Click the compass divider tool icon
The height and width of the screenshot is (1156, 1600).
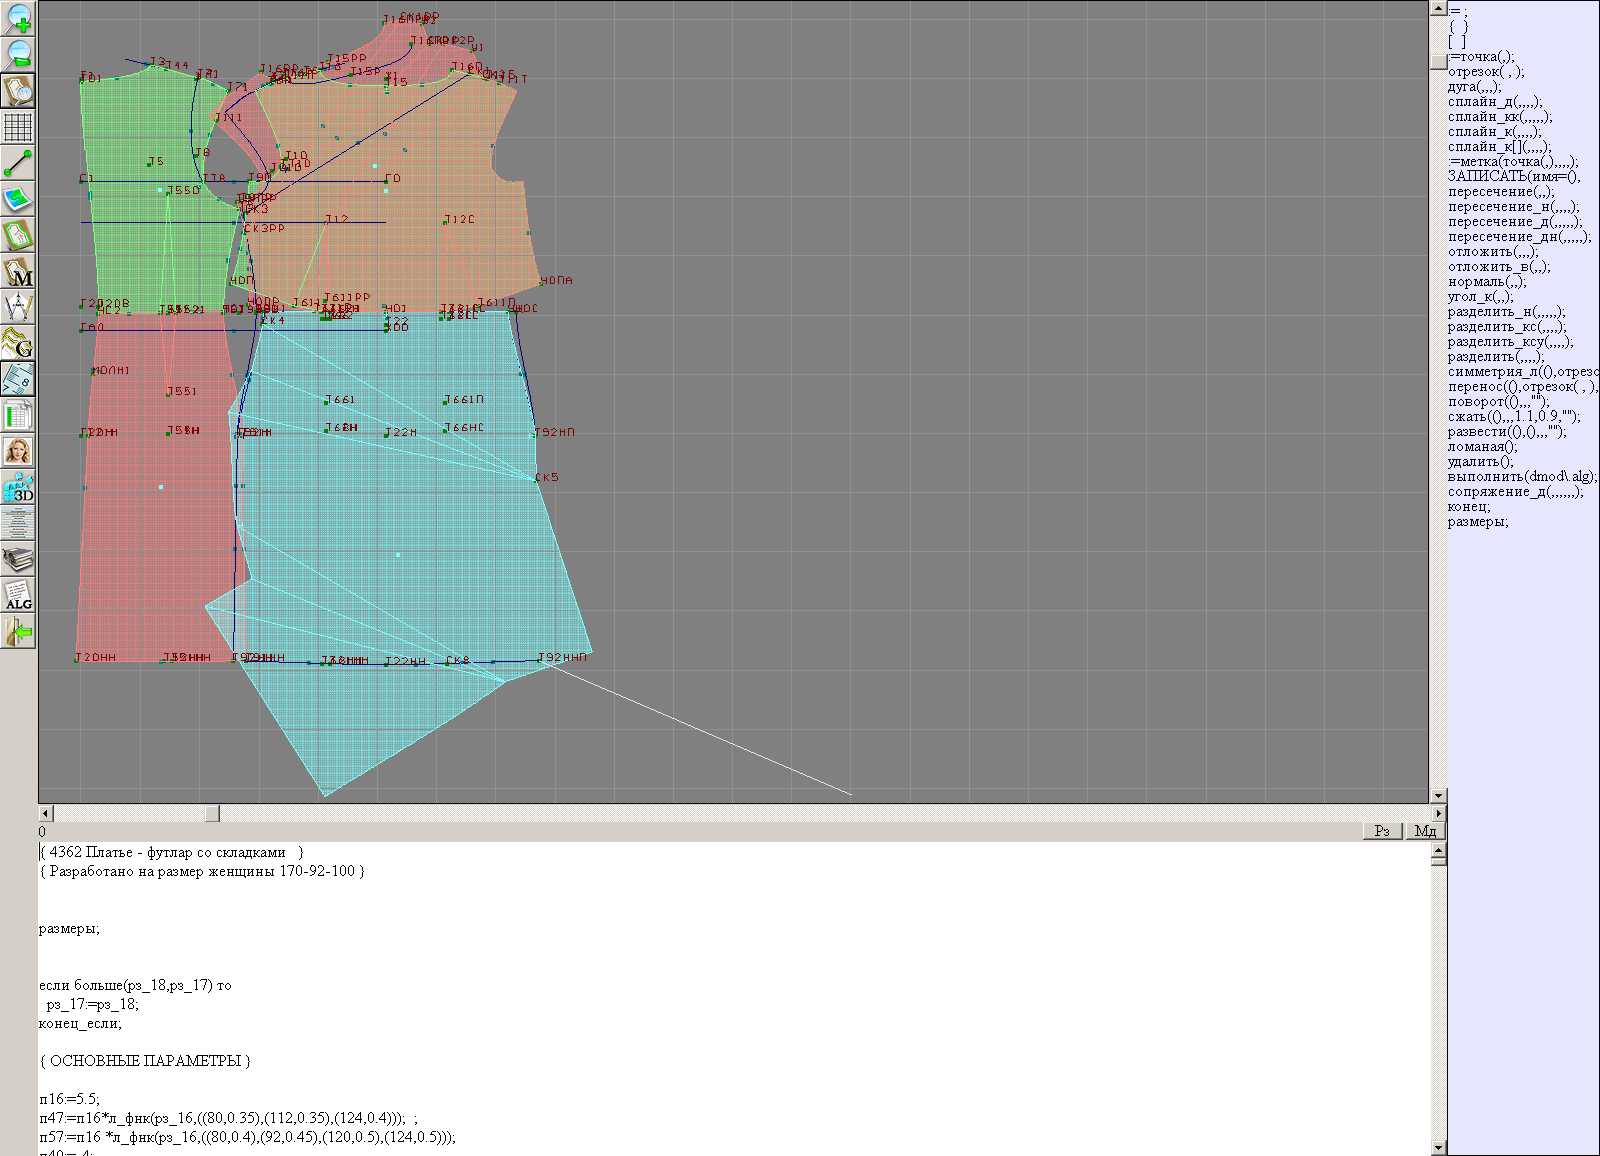pyautogui.click(x=18, y=307)
